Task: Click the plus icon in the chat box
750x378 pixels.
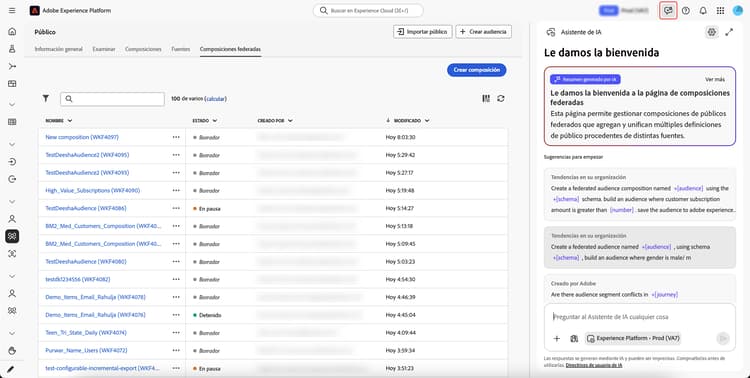Action: [x=557, y=338]
